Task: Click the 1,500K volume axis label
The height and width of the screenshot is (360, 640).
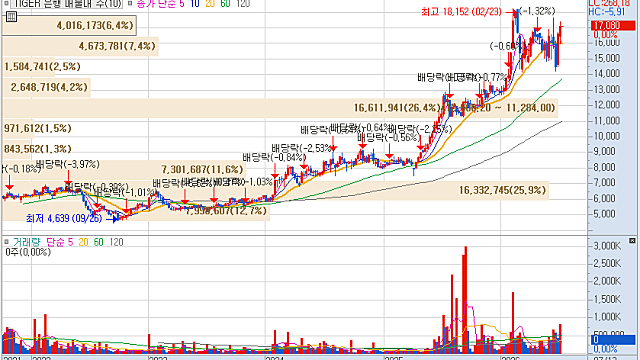Action: pos(607,299)
